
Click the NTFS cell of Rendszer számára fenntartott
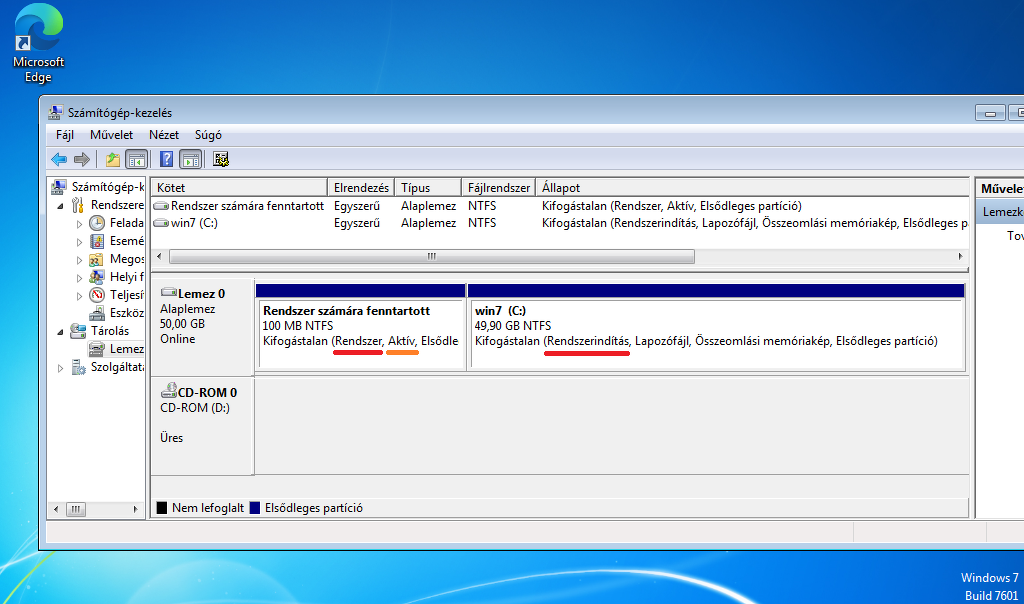482,206
